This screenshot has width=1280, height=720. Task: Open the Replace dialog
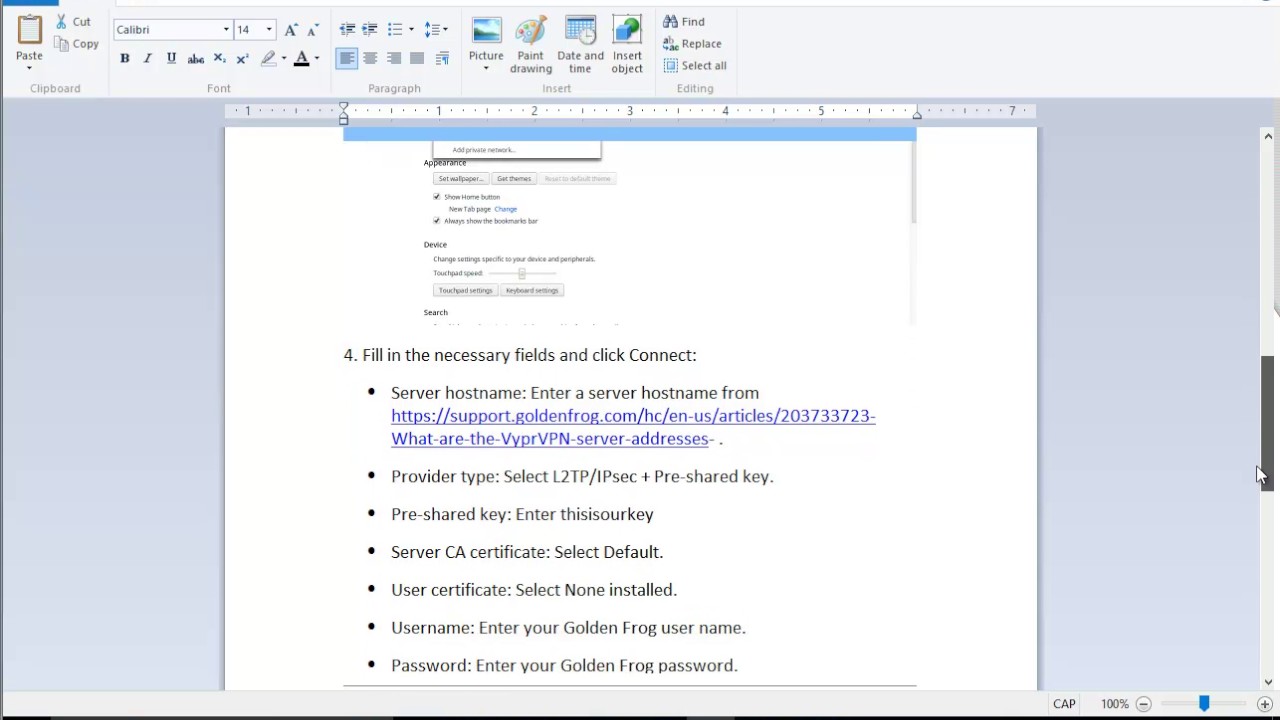click(692, 43)
